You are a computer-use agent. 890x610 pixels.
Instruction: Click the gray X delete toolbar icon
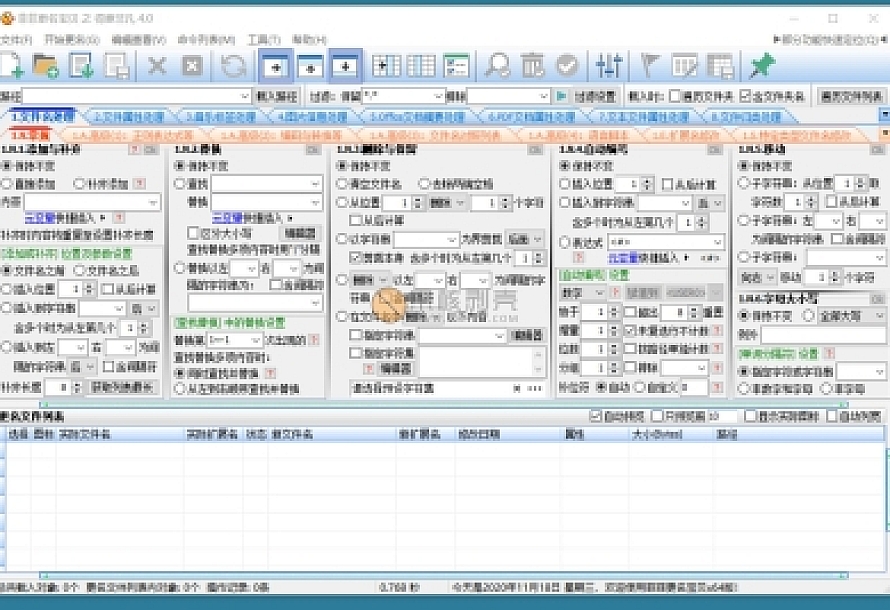157,66
